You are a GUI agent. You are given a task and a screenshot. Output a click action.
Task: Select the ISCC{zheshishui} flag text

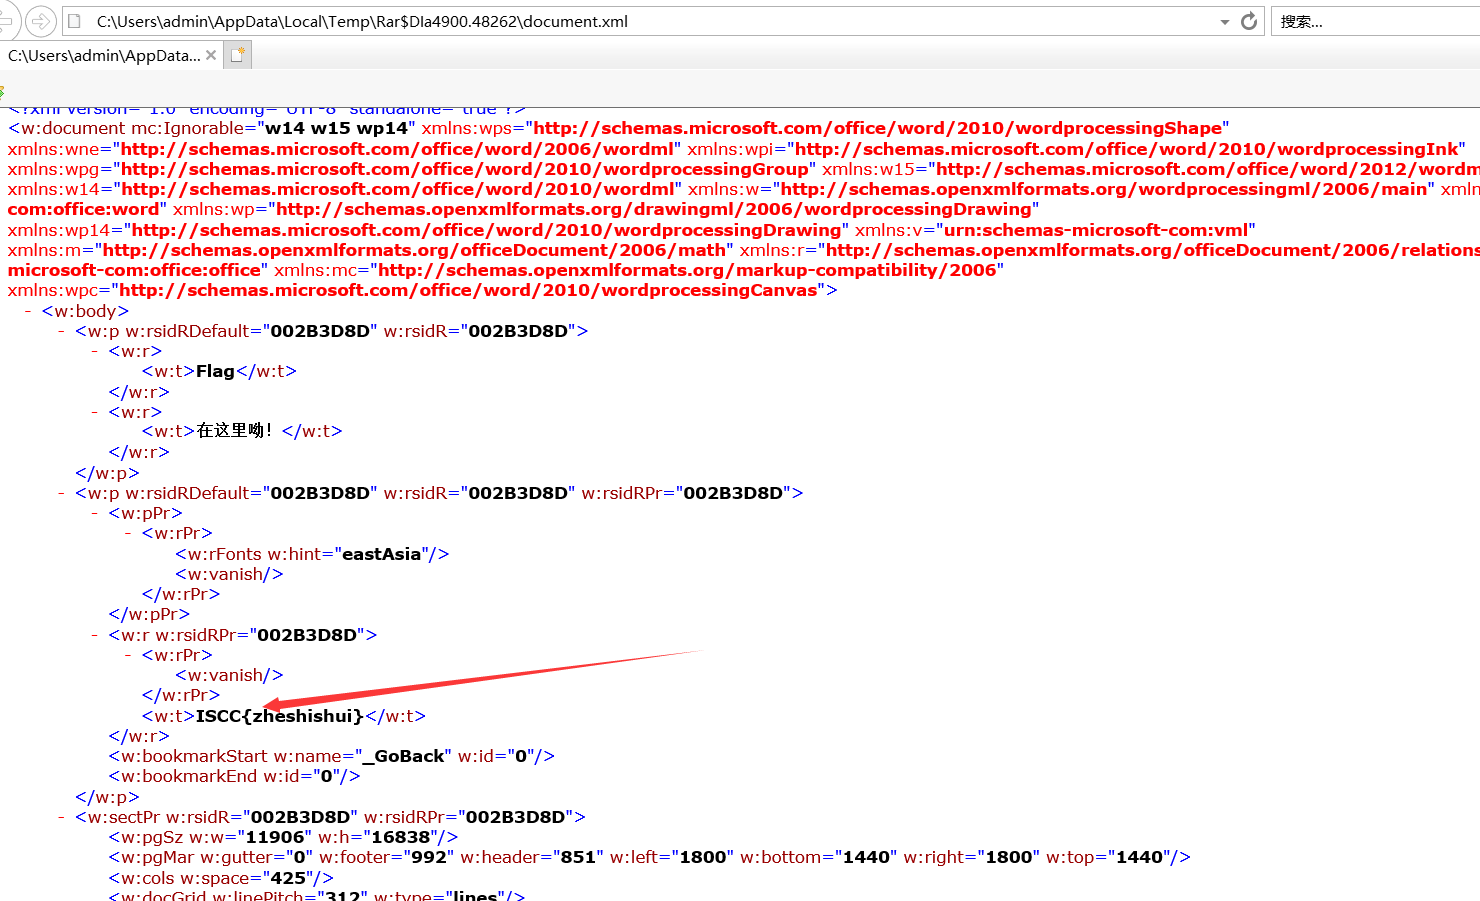tap(278, 715)
